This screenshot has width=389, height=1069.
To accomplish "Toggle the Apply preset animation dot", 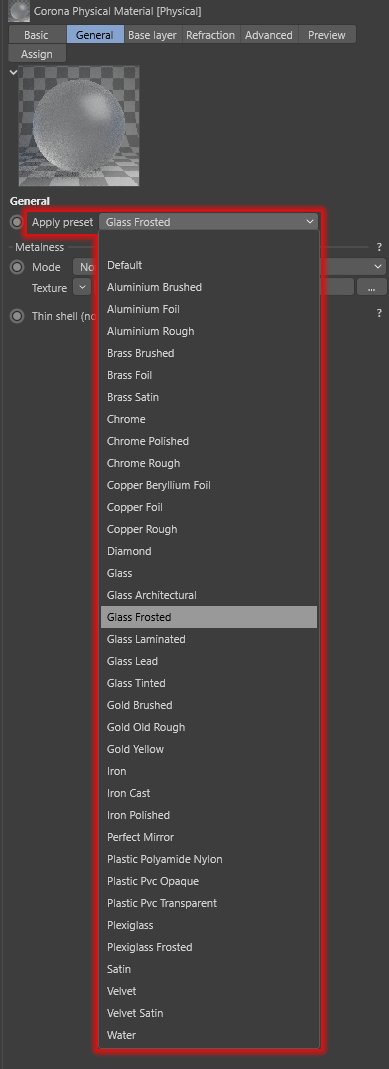I will point(17,222).
